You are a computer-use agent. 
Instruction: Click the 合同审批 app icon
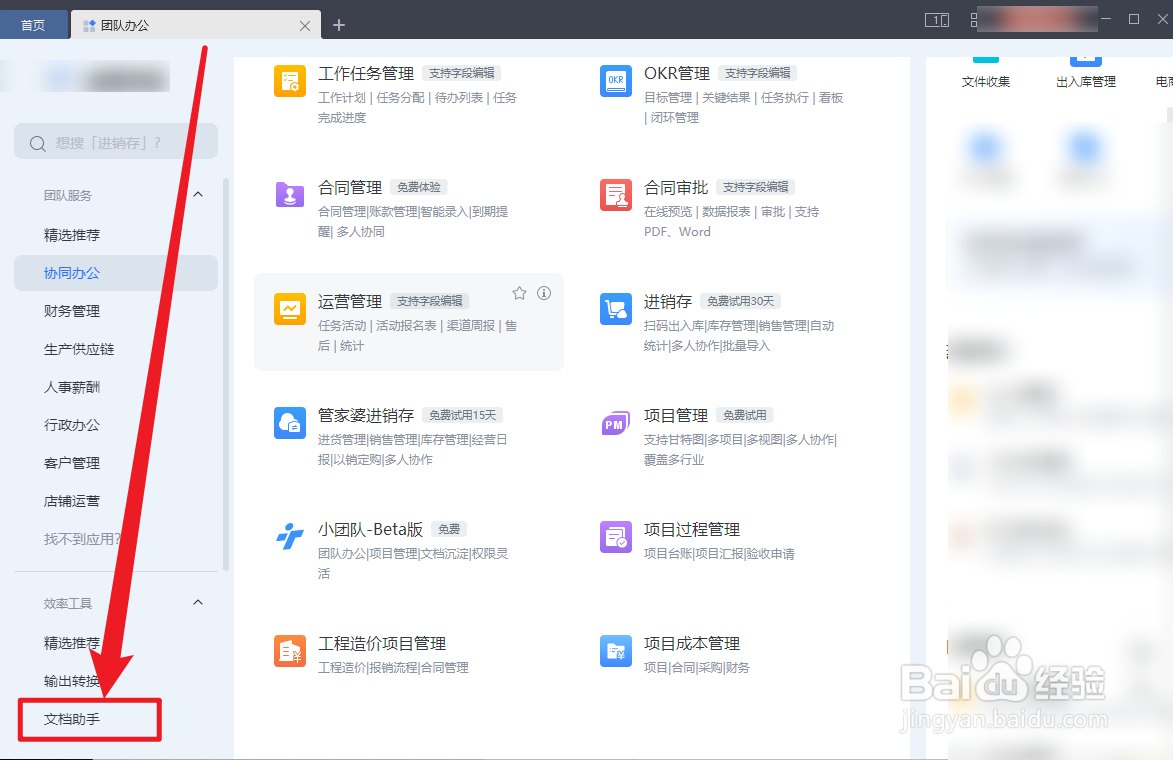615,196
